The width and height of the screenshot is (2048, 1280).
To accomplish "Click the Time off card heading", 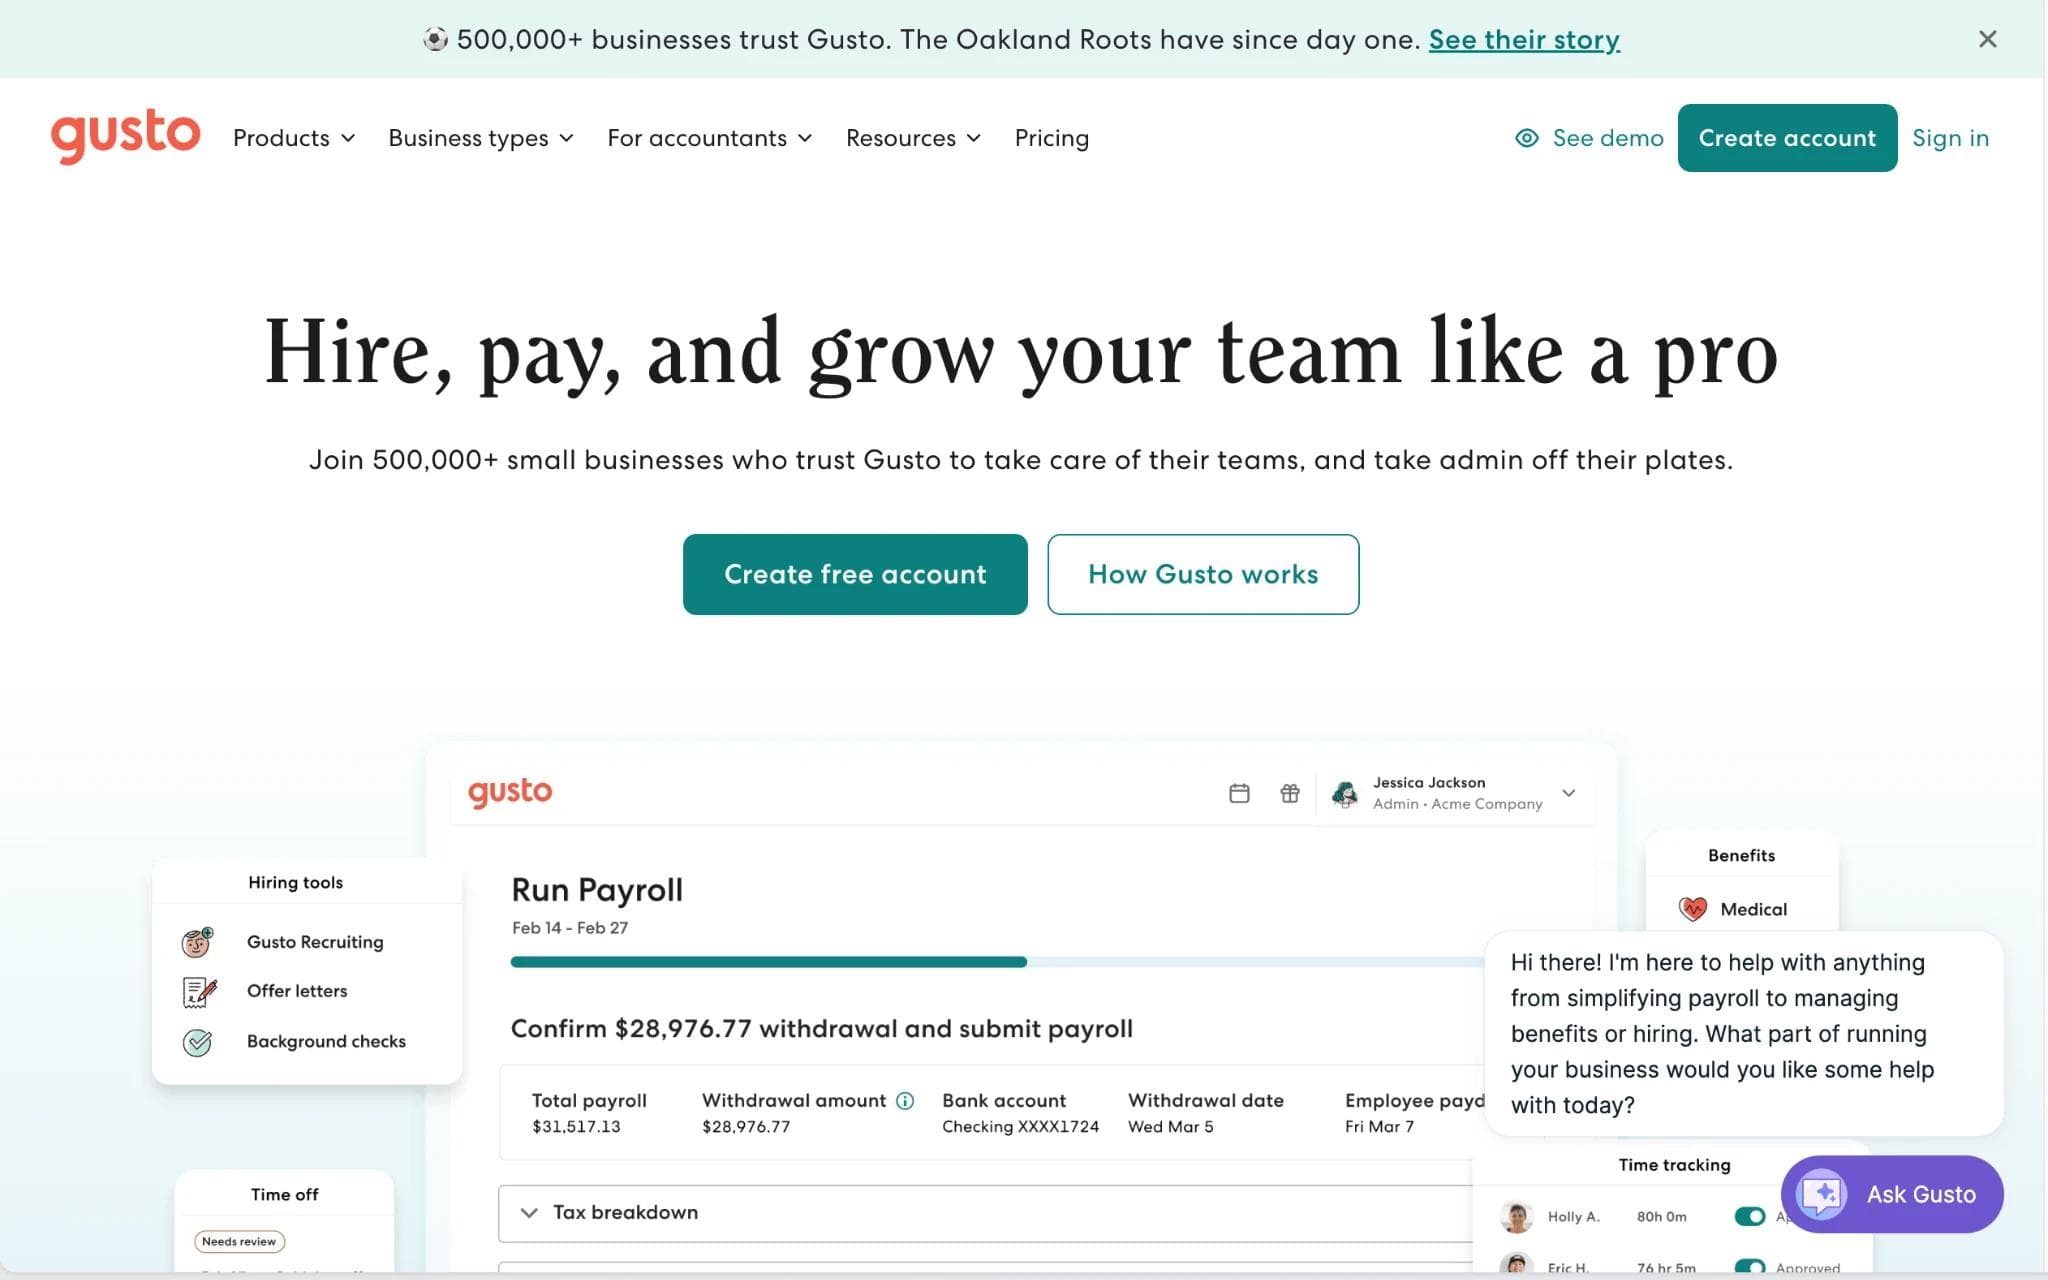I will [x=284, y=1194].
